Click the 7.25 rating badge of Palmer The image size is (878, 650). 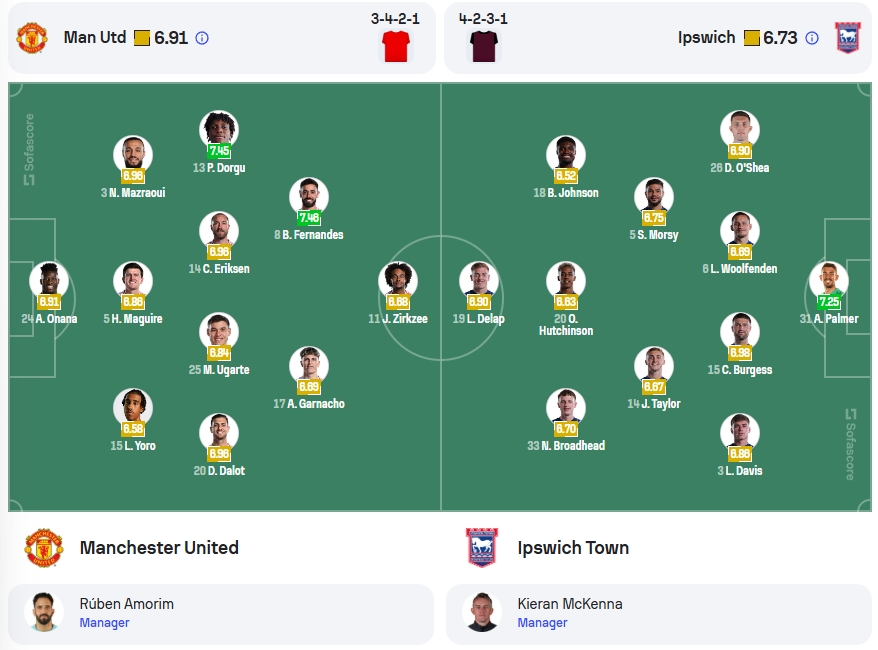click(829, 302)
